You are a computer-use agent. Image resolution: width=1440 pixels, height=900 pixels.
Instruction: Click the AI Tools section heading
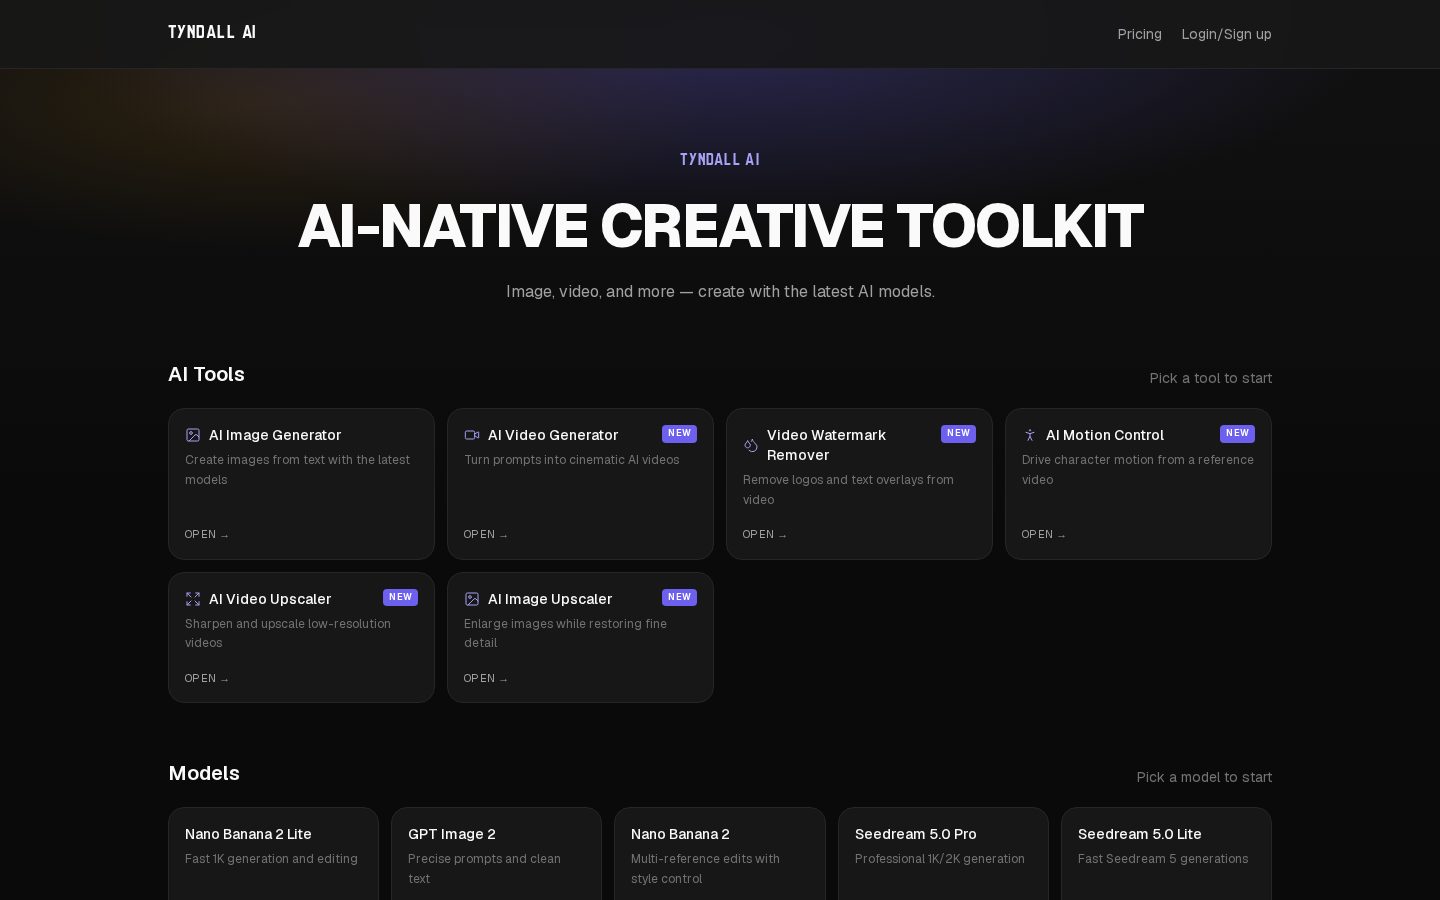pos(207,374)
